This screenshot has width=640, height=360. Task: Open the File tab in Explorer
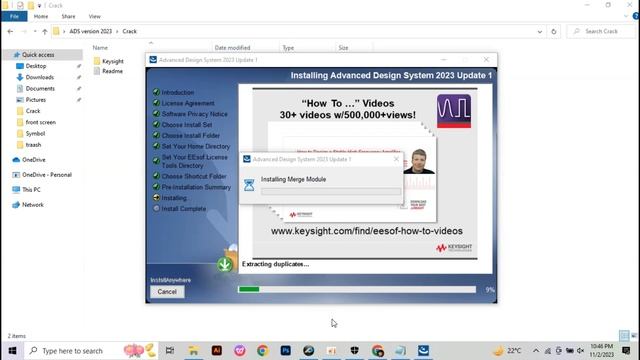[x=14, y=16]
